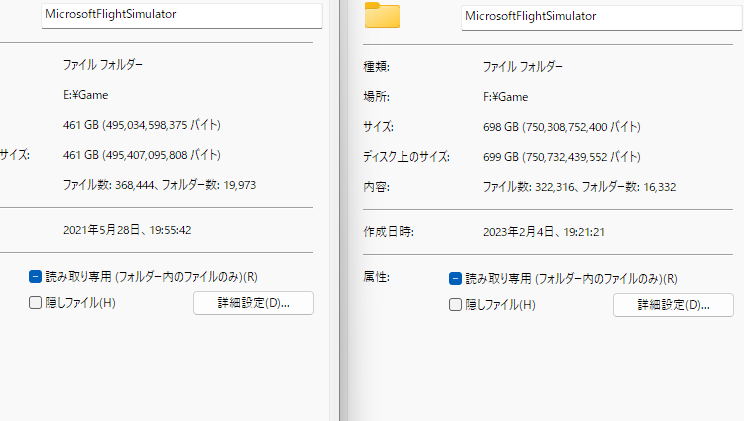Click size value 698 GB (750,308,752,400 バイト)
This screenshot has height=421, width=744.
coord(562,127)
